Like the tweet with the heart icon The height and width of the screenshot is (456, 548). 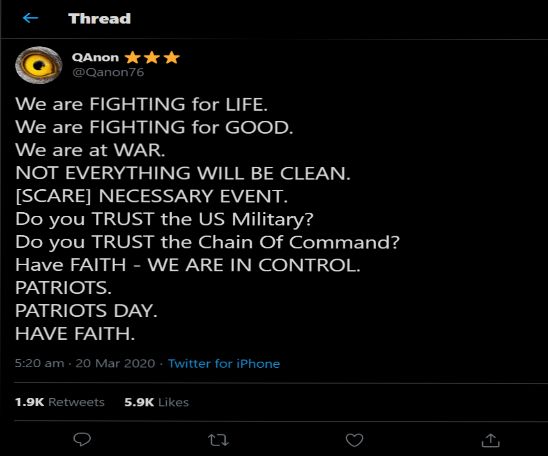click(x=354, y=440)
